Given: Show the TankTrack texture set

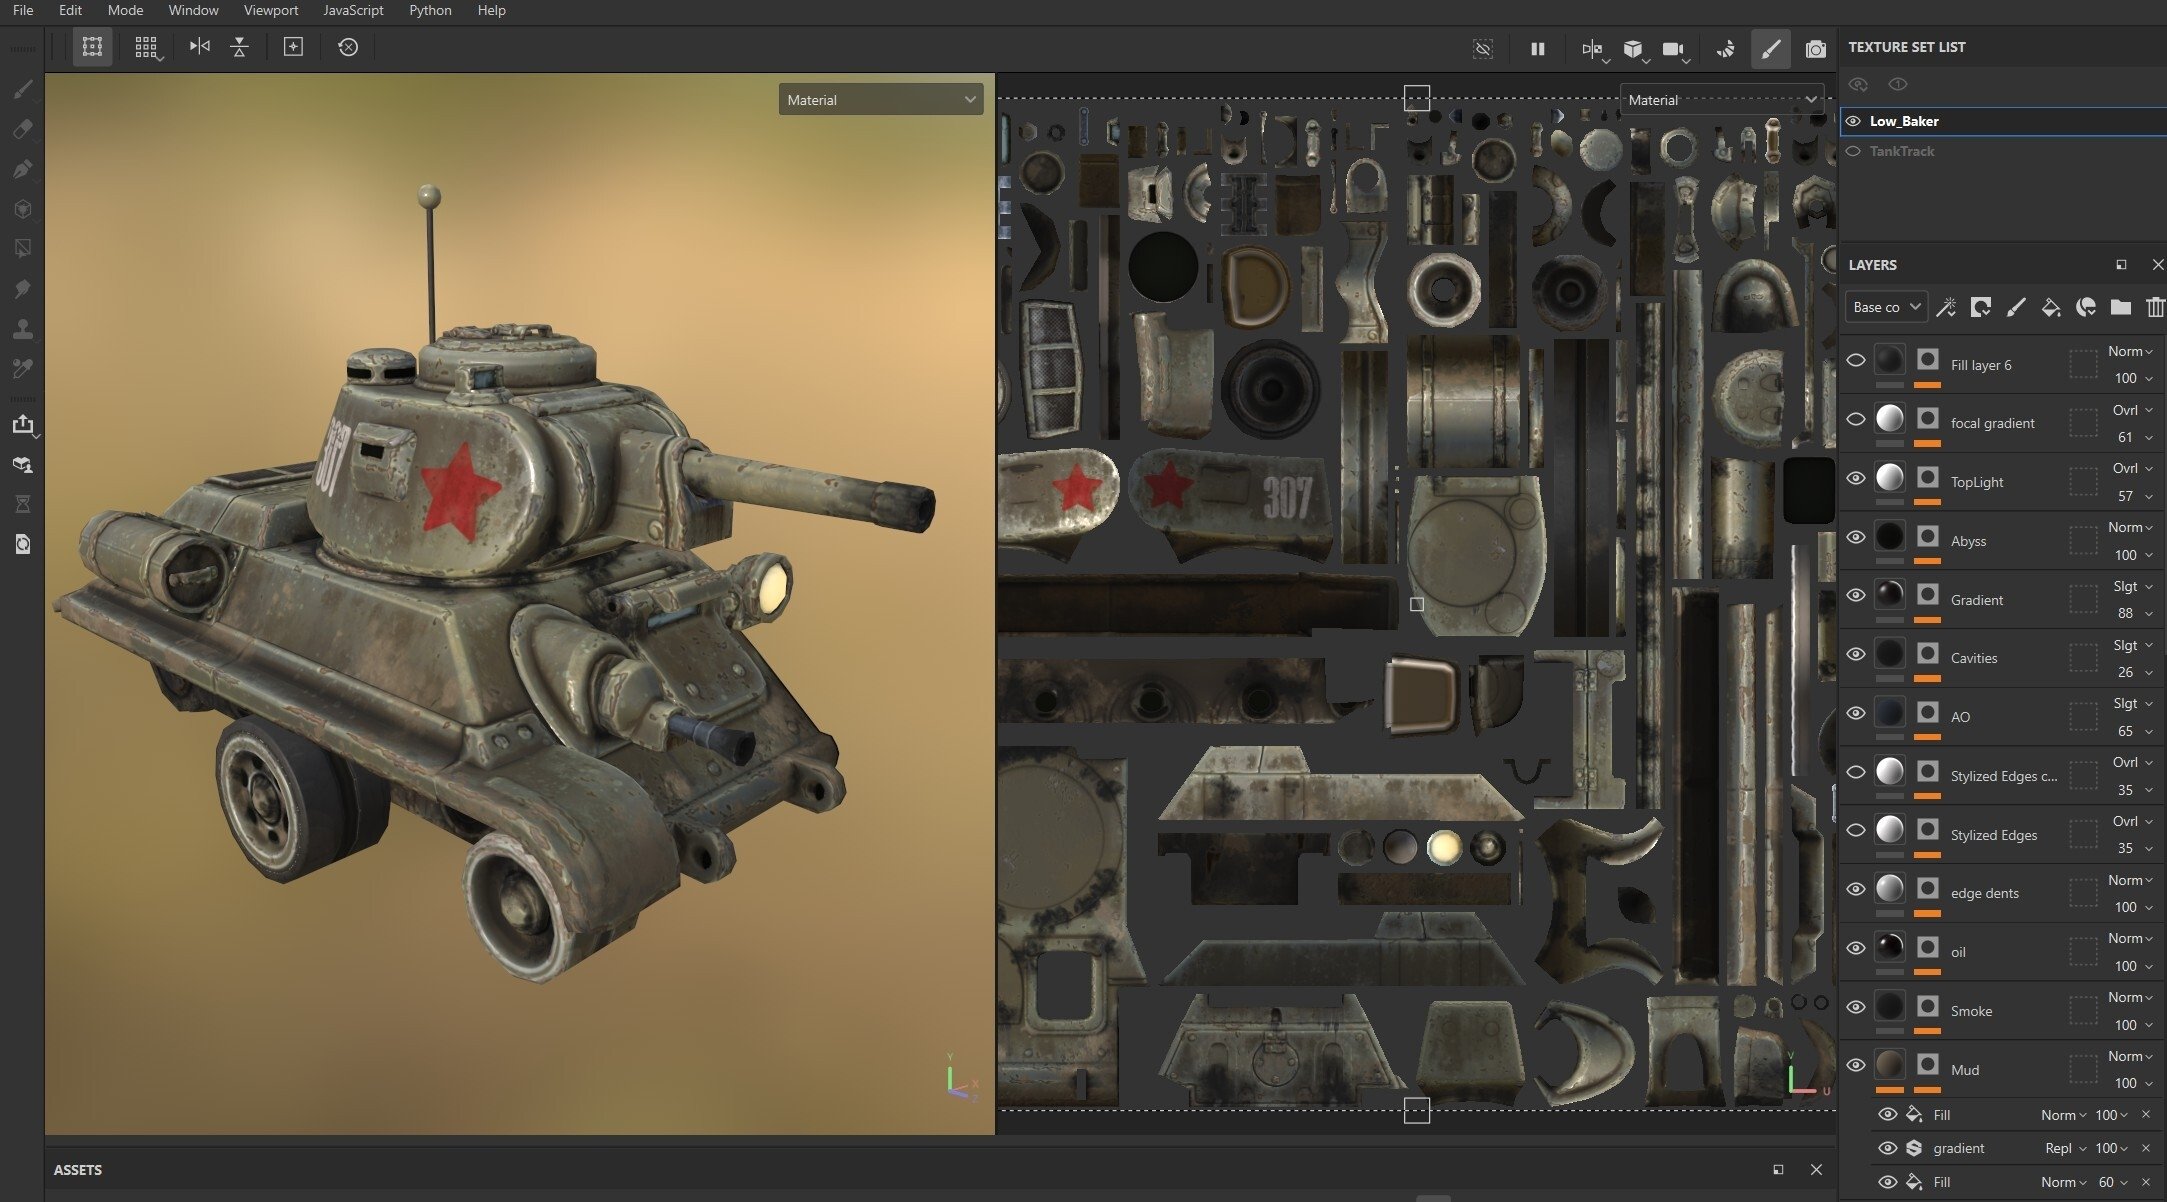Looking at the screenshot, I should 1853,151.
